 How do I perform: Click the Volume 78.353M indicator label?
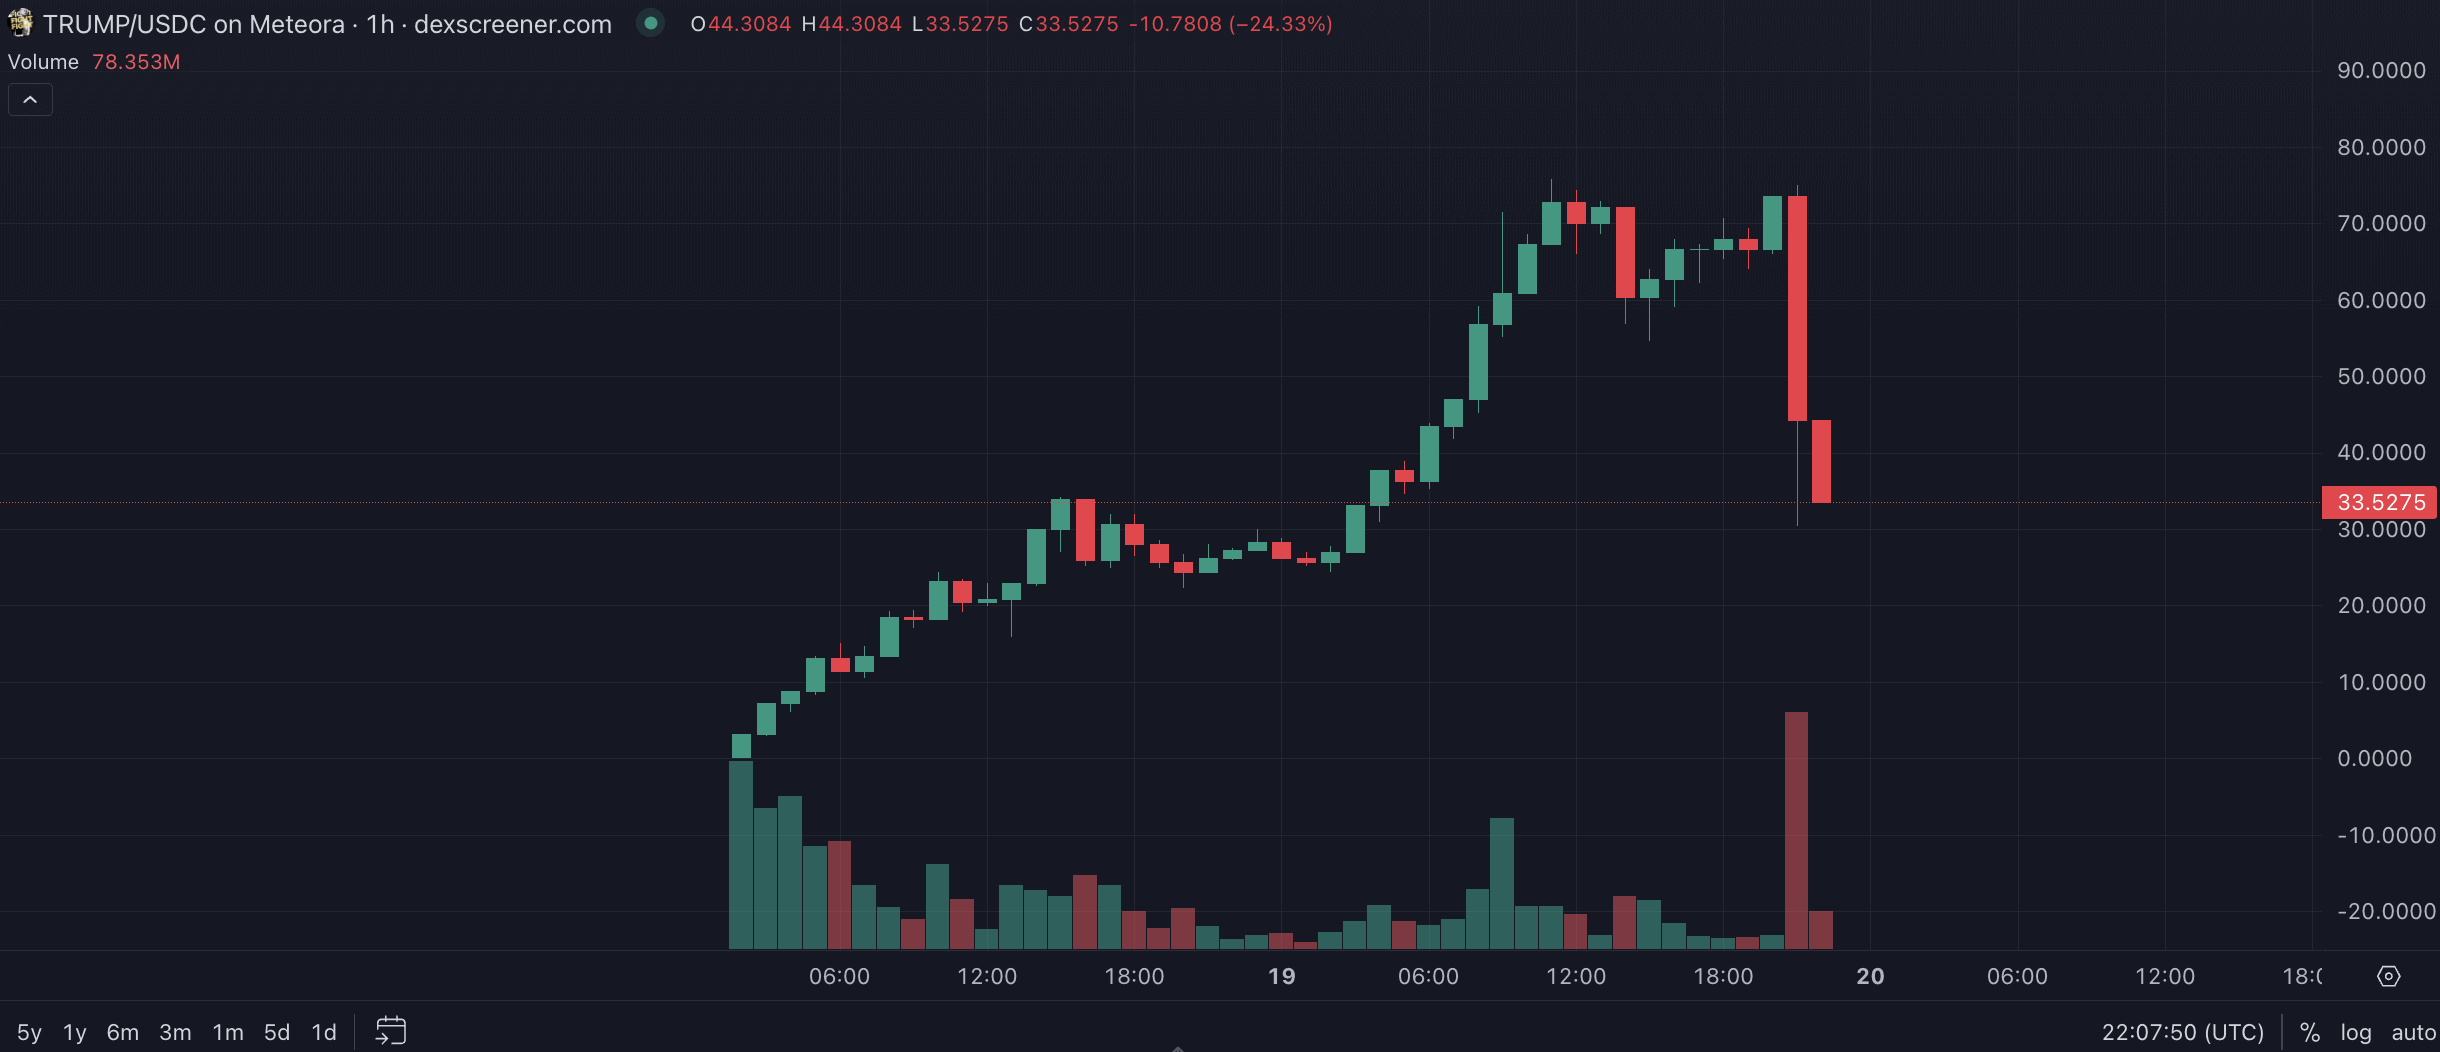[94, 62]
